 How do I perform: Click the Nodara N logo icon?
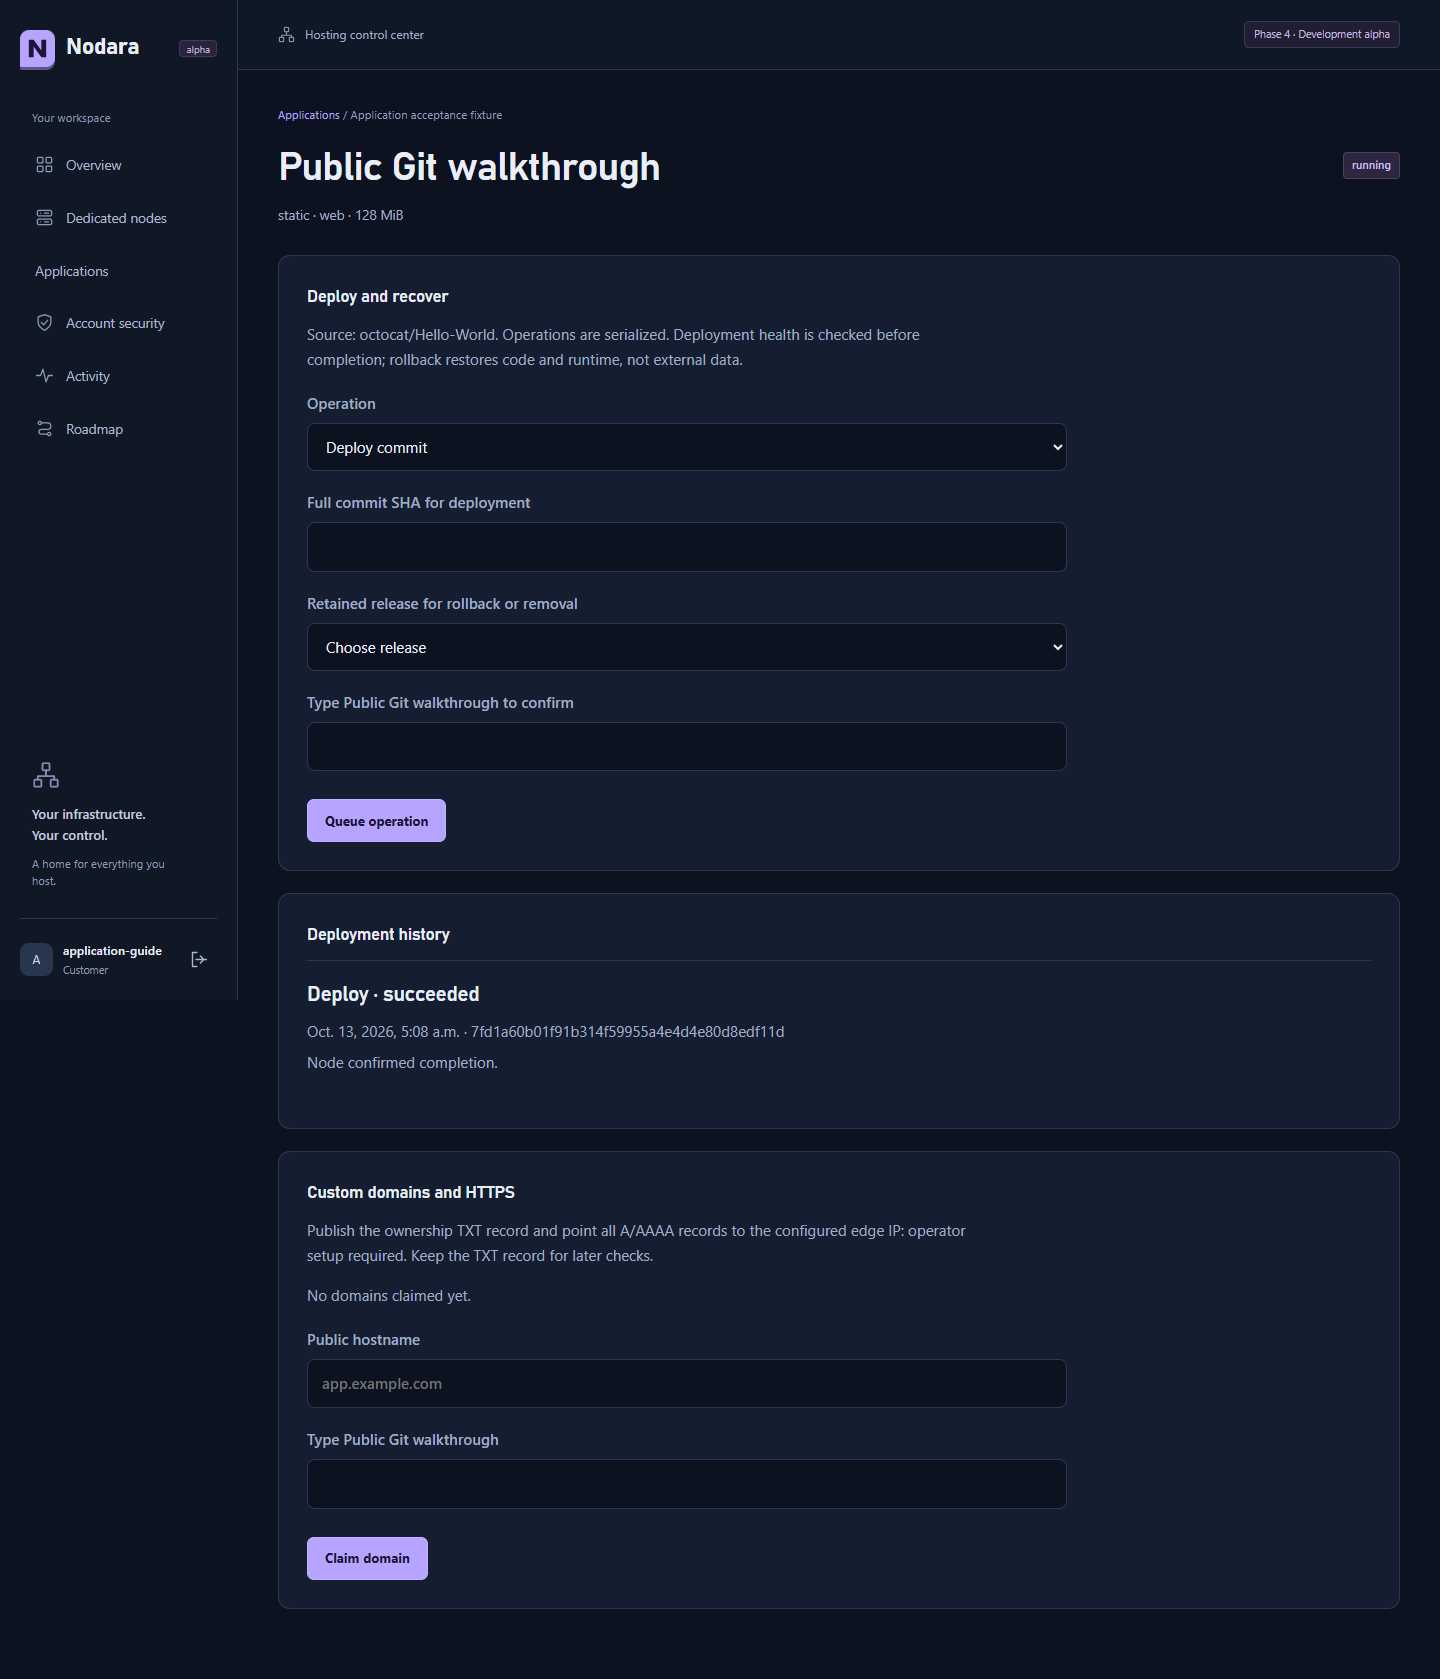pos(37,49)
